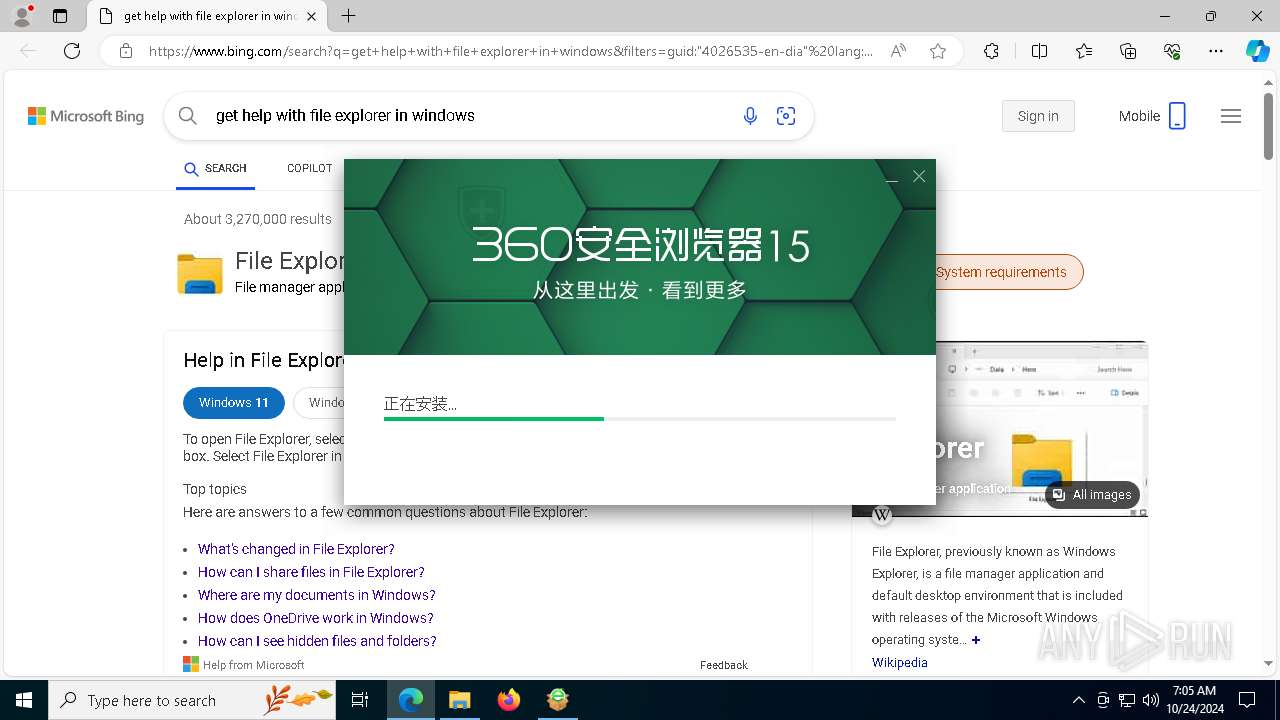1280x720 pixels.
Task: Open Task View on taskbar
Action: [360, 700]
